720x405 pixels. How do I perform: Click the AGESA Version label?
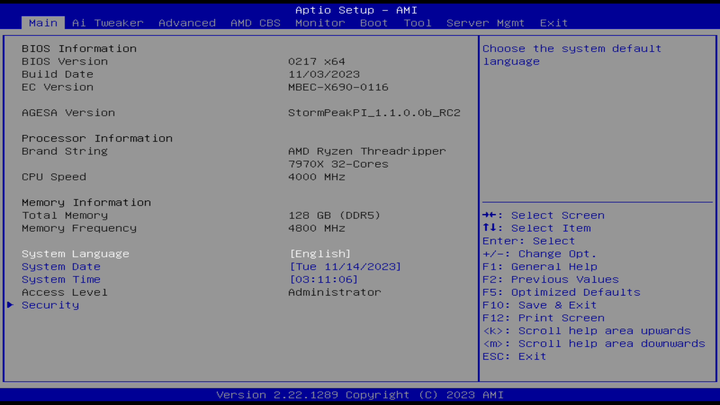(x=68, y=113)
